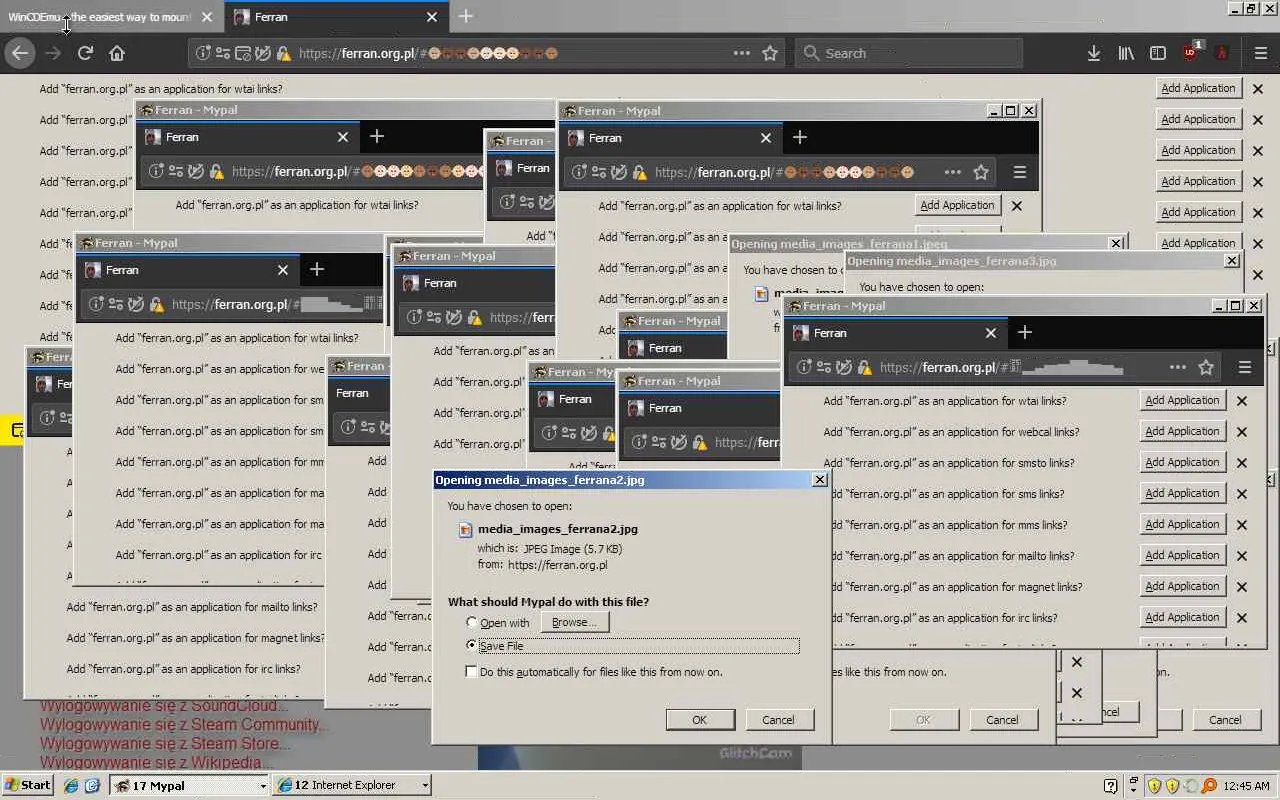The width and height of the screenshot is (1280, 800).
Task: Open the uBlock Origin extension icon
Action: tap(1191, 52)
